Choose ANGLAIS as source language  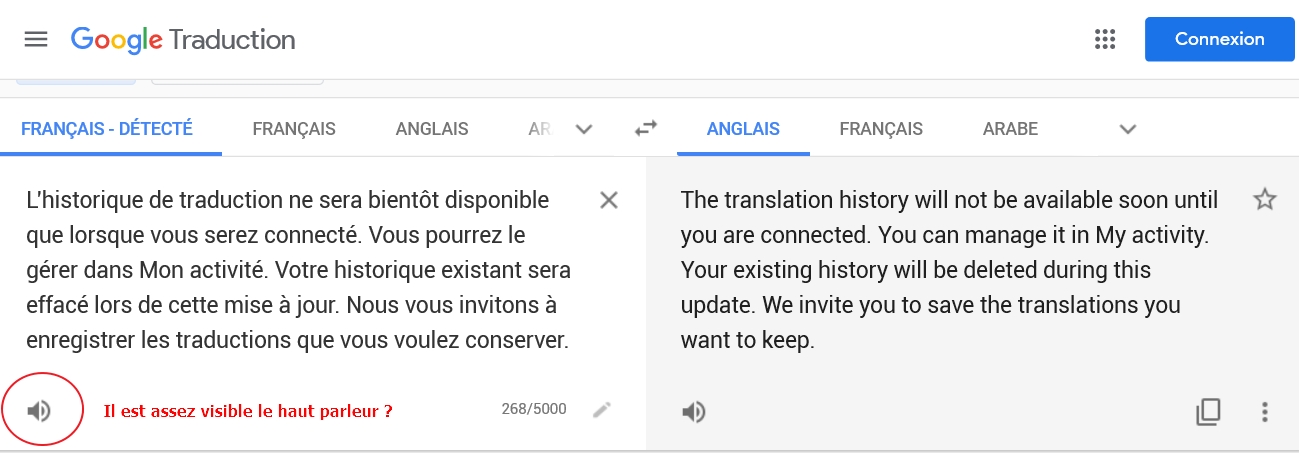coord(432,129)
